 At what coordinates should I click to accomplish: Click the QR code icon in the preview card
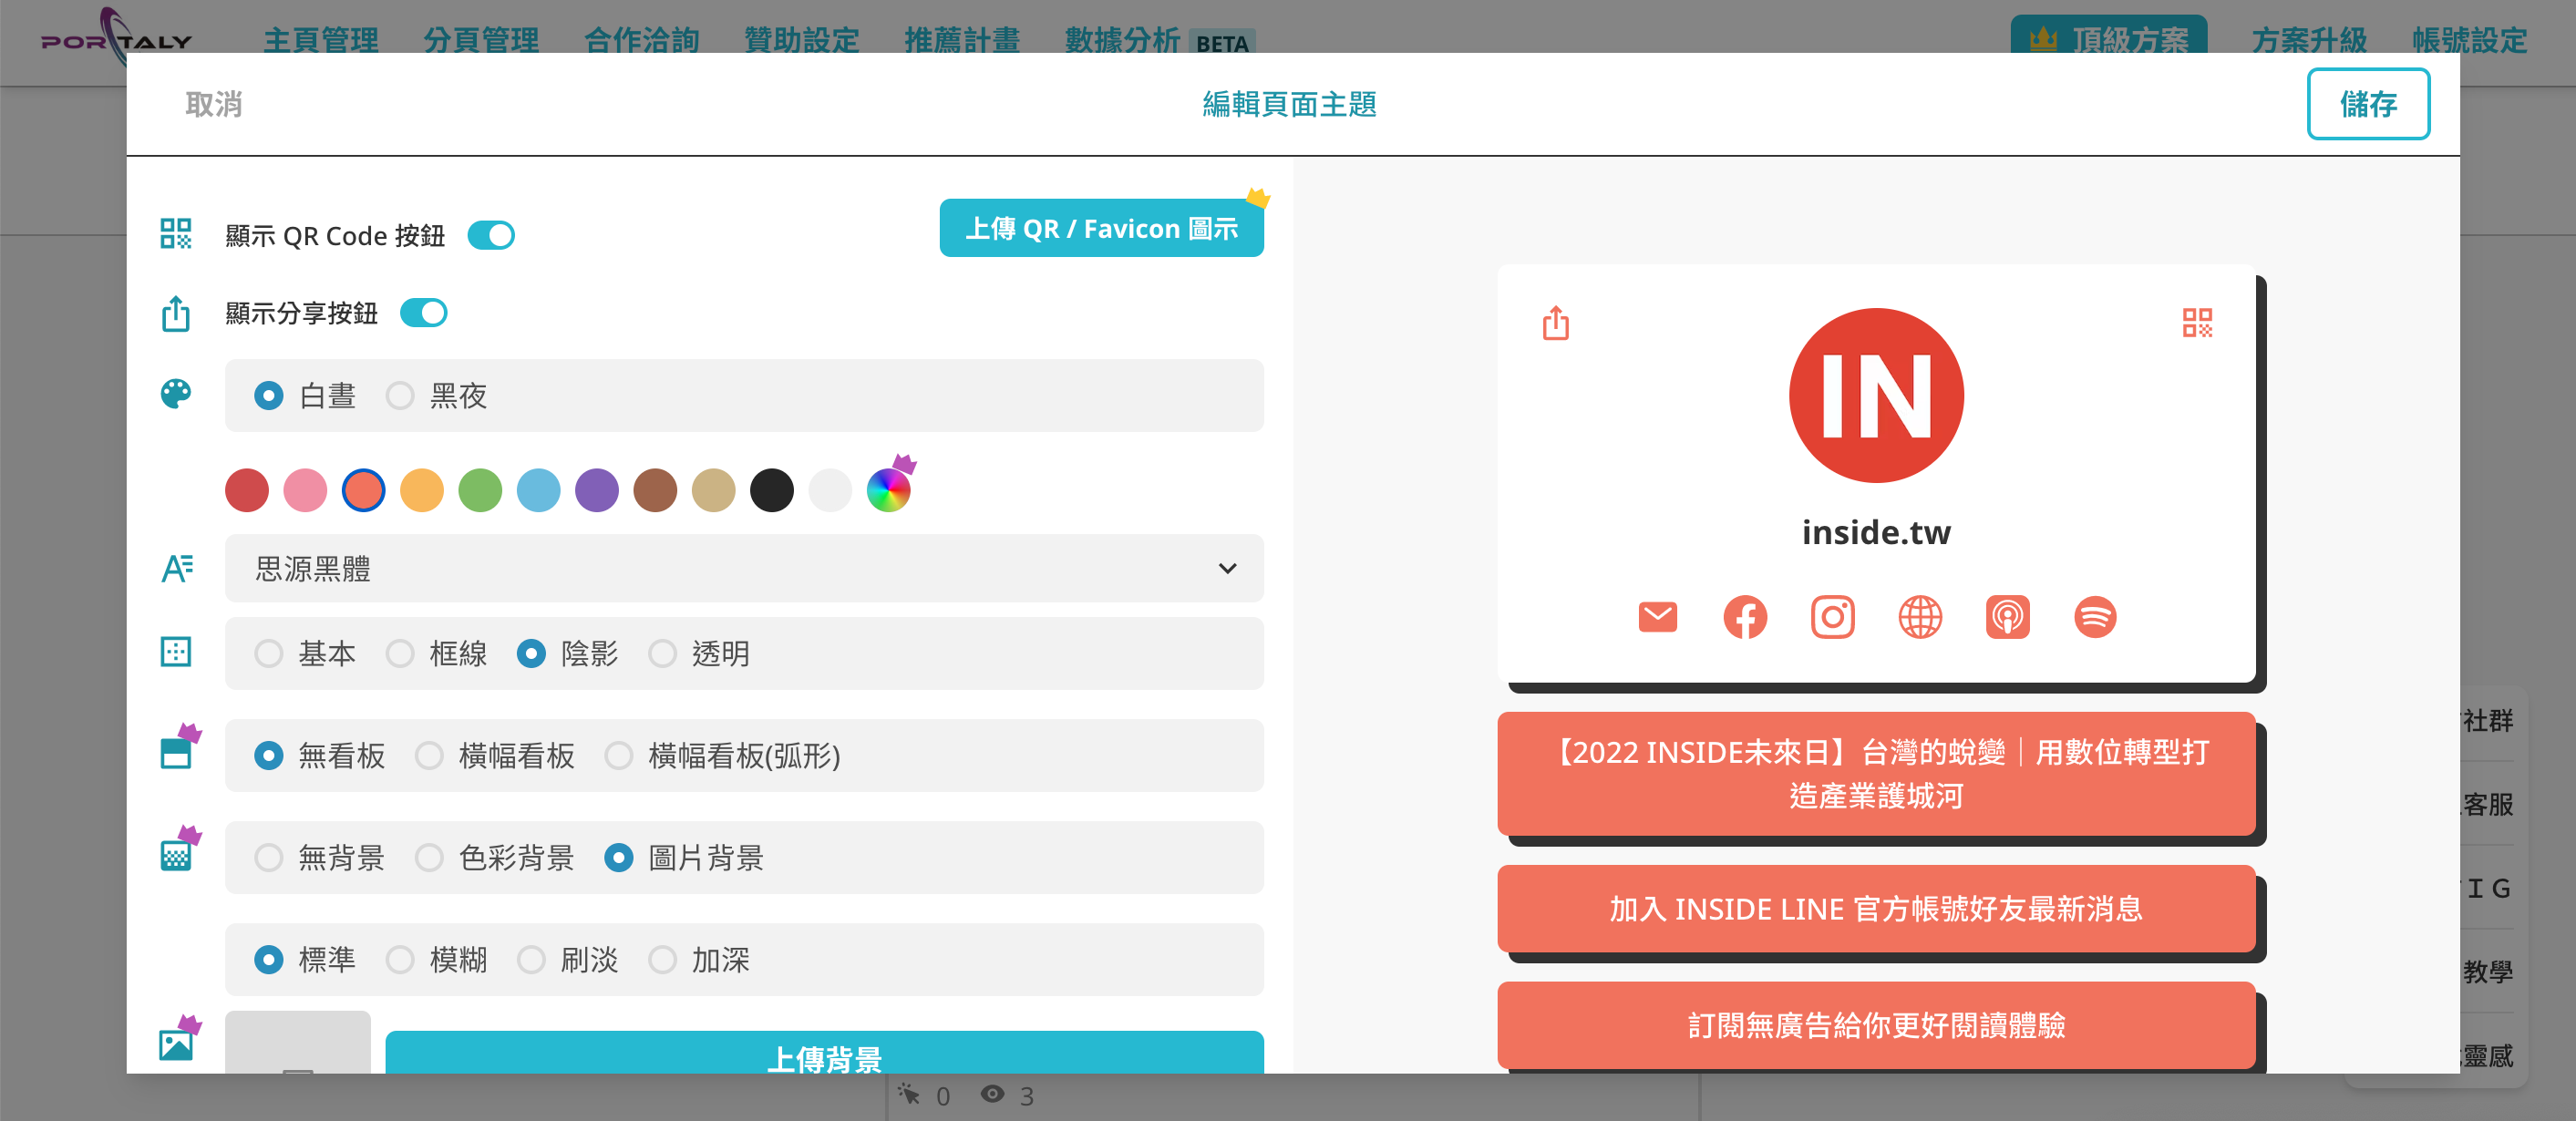tap(2197, 322)
